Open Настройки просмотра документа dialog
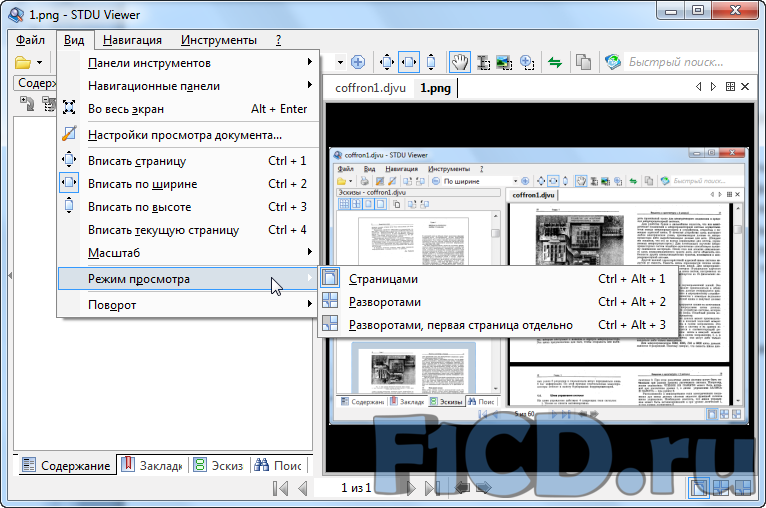 pyautogui.click(x=188, y=135)
